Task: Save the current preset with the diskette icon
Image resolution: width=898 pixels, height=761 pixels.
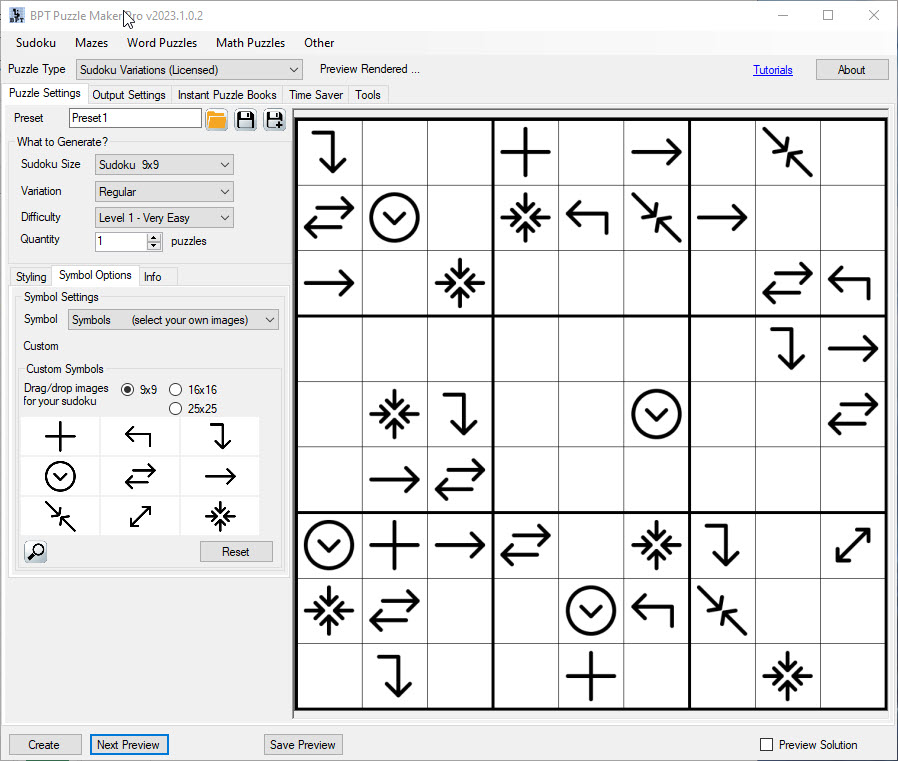Action: click(245, 118)
